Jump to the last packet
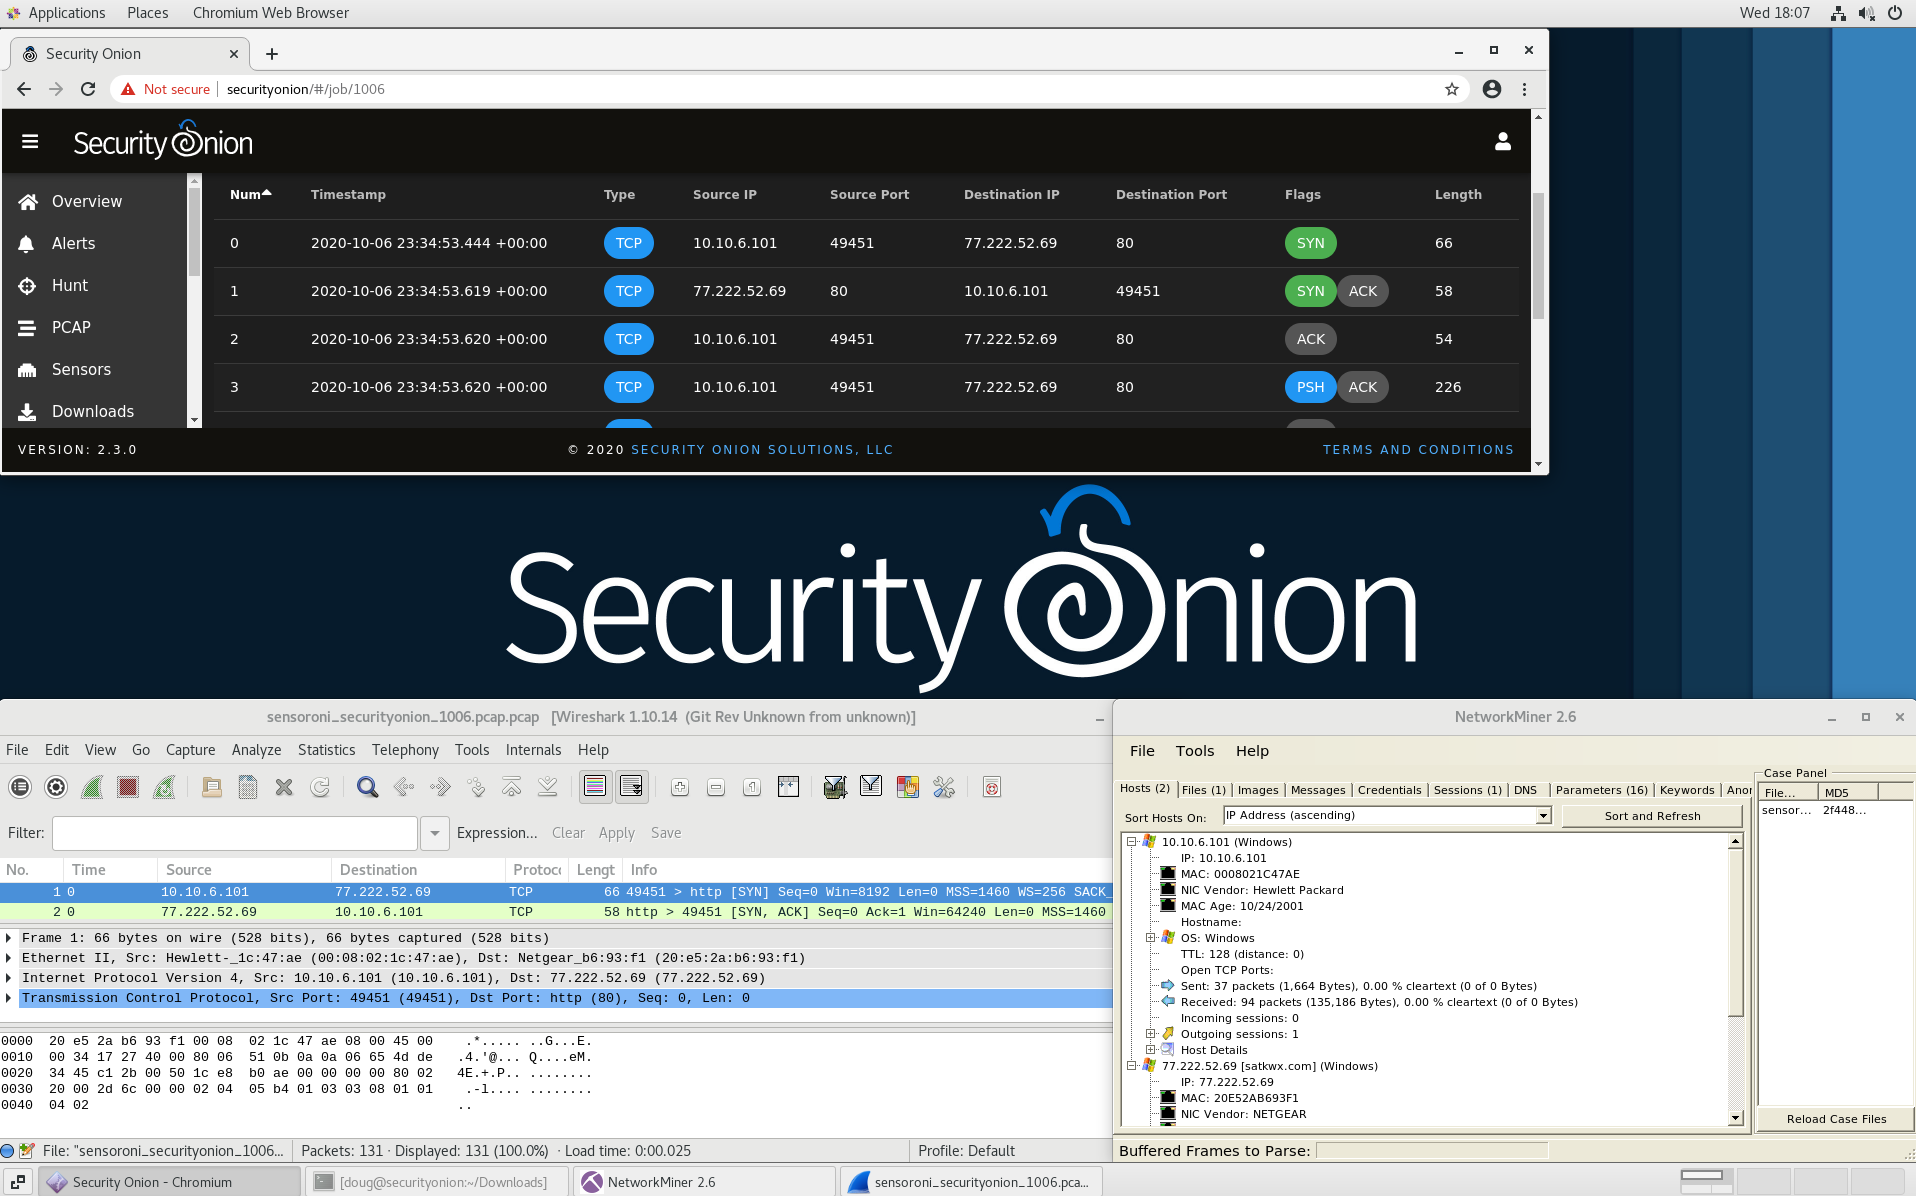 pos(548,787)
